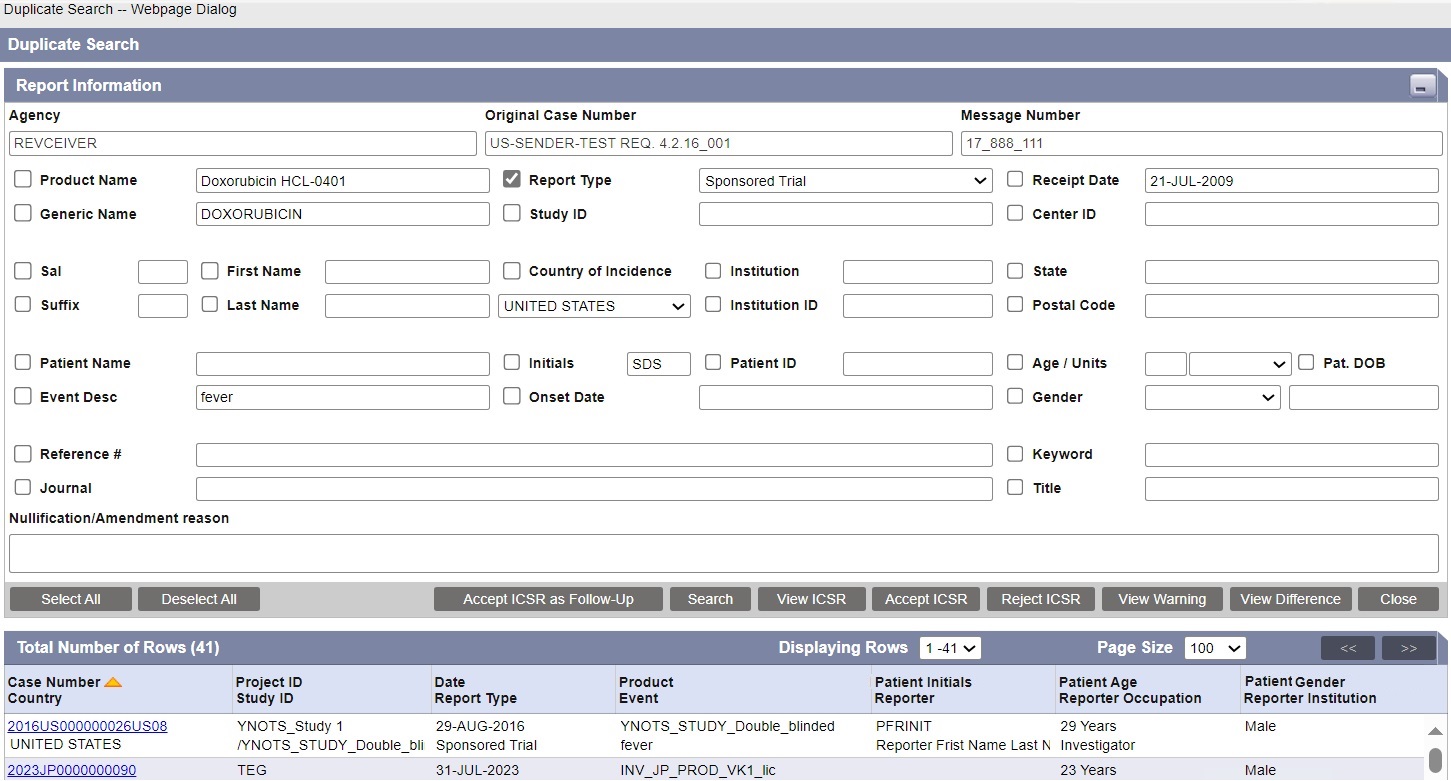The image size is (1451, 781).
Task: Click the PFRINIT patient initials cell
Action: coord(904,726)
